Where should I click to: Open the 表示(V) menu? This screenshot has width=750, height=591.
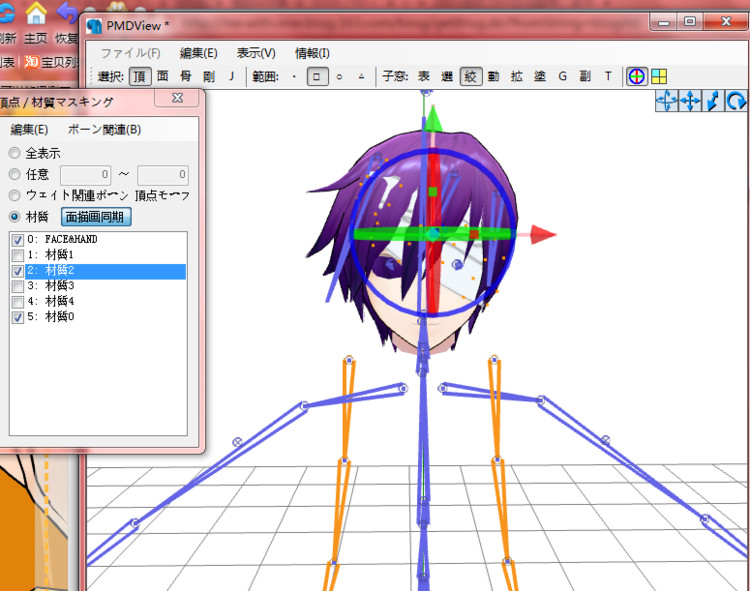click(x=256, y=53)
